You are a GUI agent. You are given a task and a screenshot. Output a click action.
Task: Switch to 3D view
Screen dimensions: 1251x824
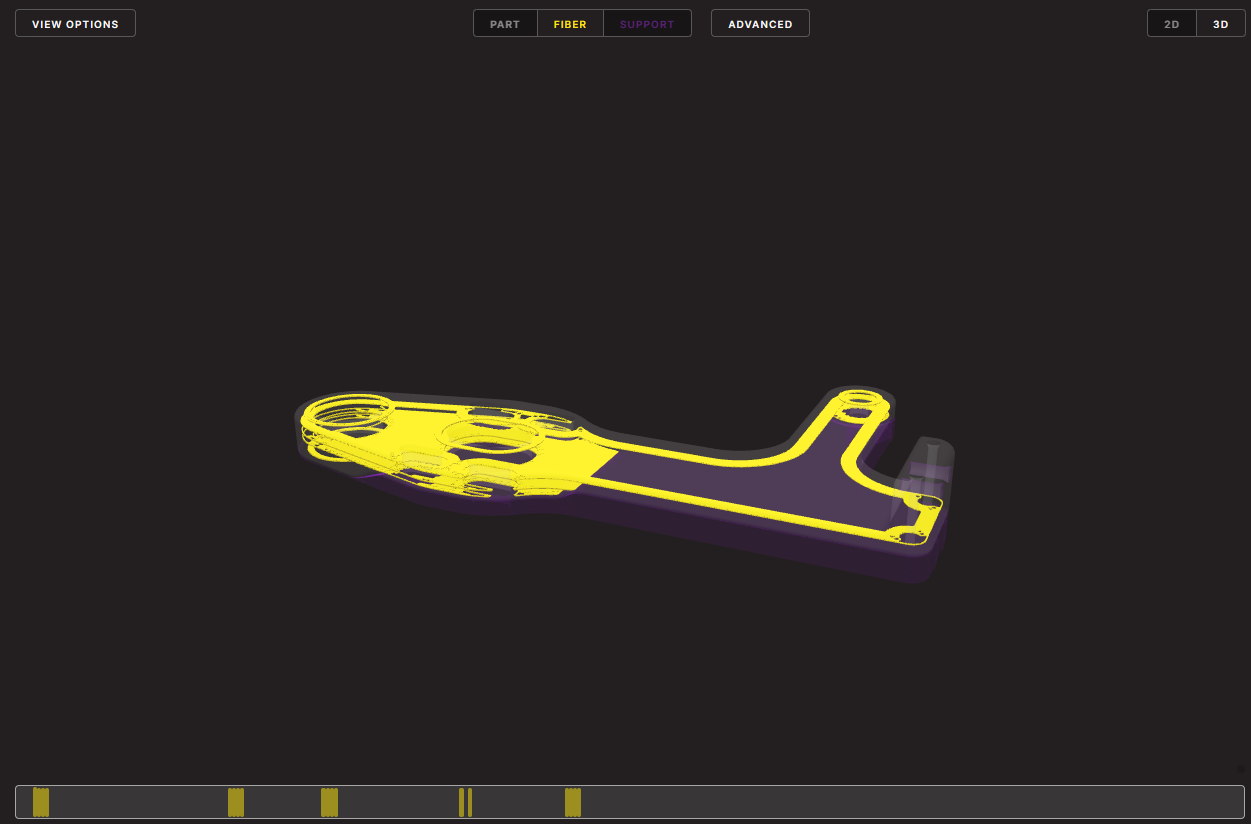coord(1221,24)
